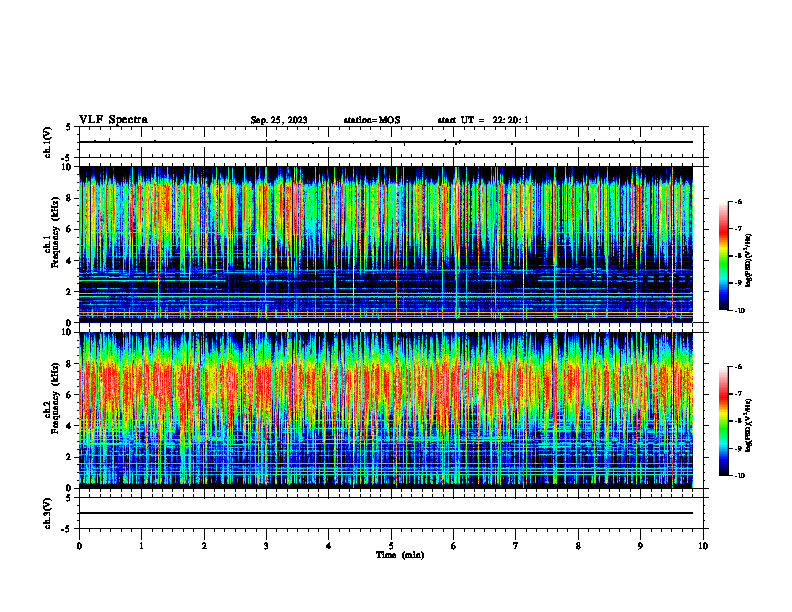Viewport: 792px width, 612px height.
Task: Click inside the ch.1 spectrogram panel
Action: (x=386, y=244)
